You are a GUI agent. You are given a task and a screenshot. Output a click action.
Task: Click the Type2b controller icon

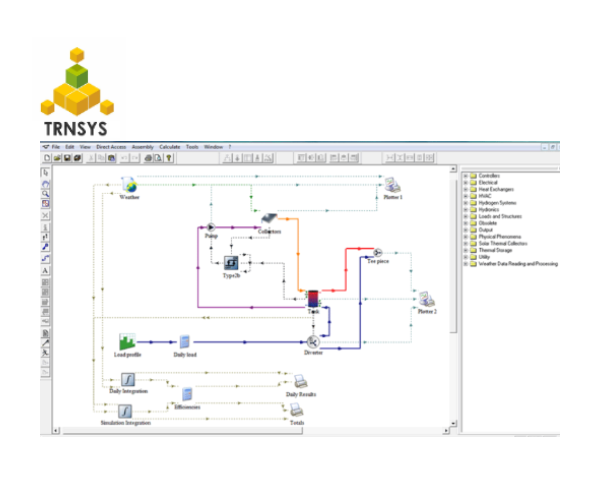(x=231, y=262)
